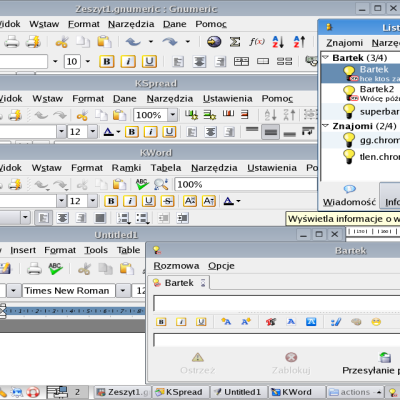Click the text color icon in KWord format bar
The image size is (400, 400).
click(x=229, y=201)
